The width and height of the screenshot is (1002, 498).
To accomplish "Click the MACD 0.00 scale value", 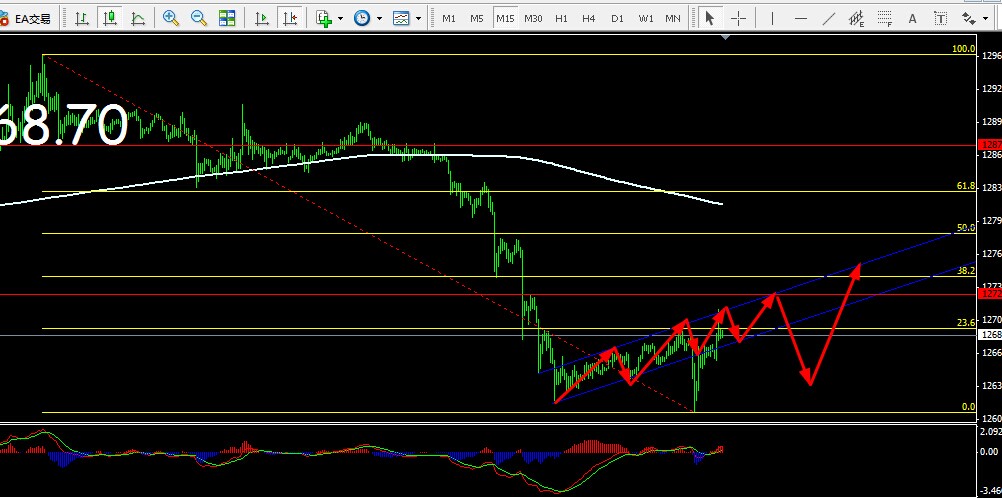I will point(988,451).
